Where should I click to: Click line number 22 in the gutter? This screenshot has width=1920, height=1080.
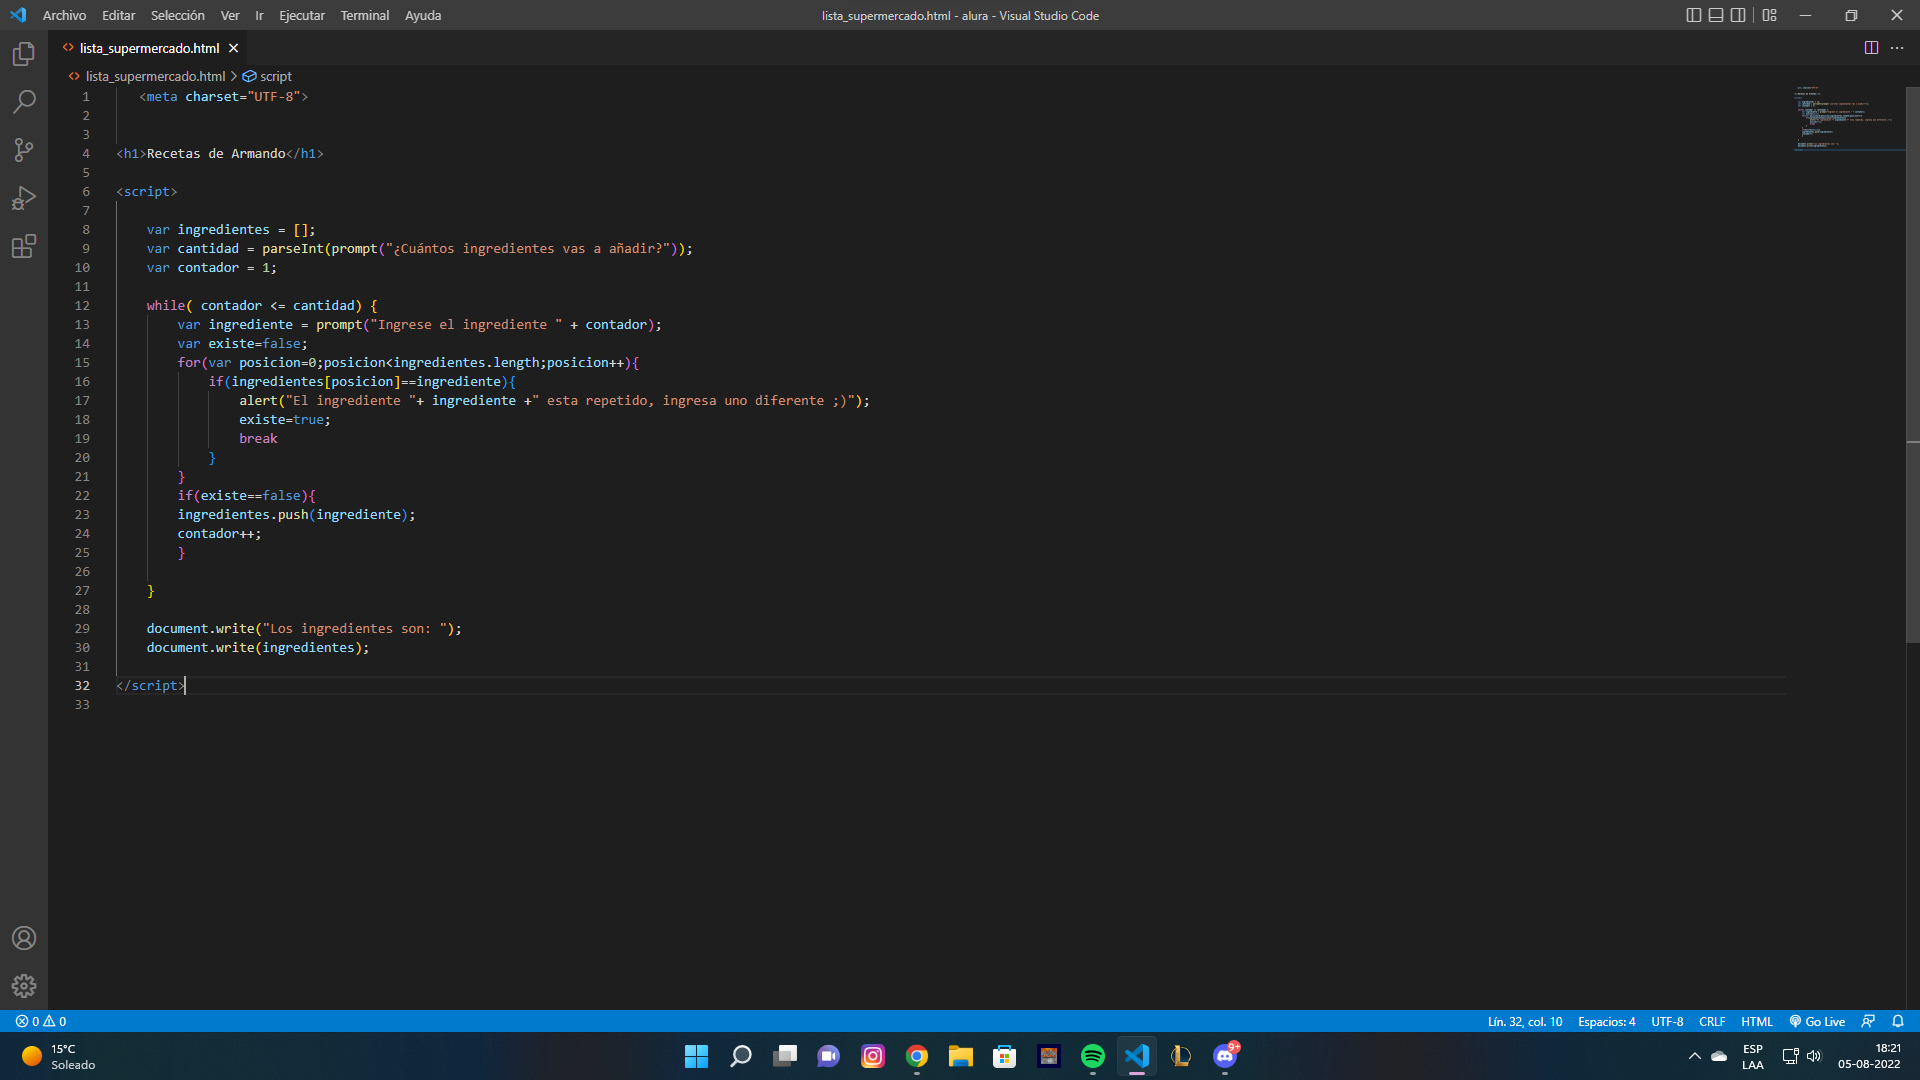tap(82, 495)
